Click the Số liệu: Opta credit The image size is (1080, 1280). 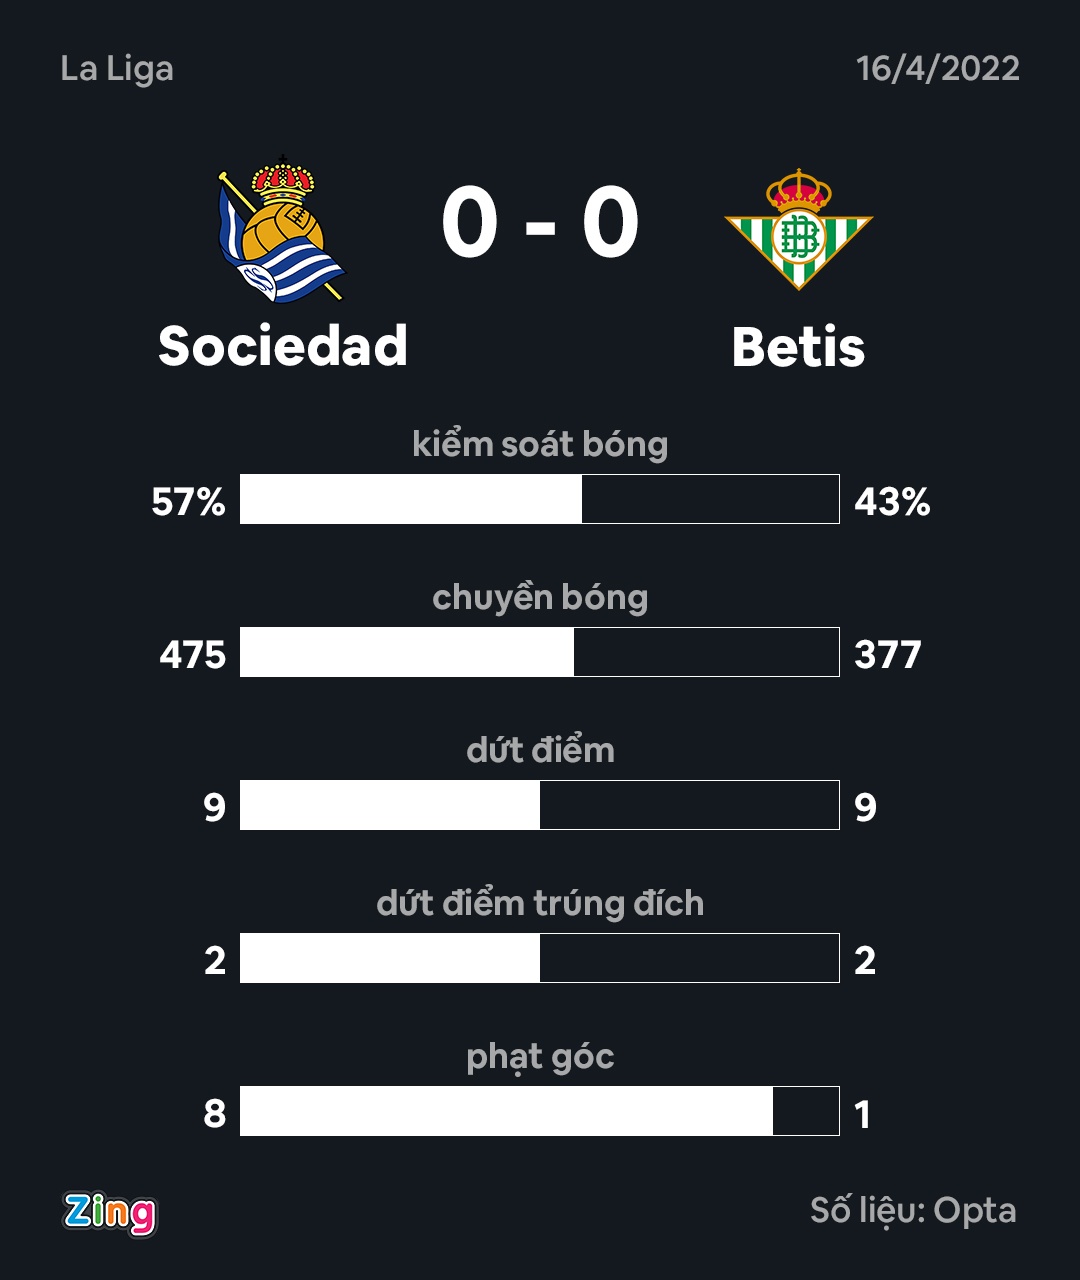point(913,1211)
